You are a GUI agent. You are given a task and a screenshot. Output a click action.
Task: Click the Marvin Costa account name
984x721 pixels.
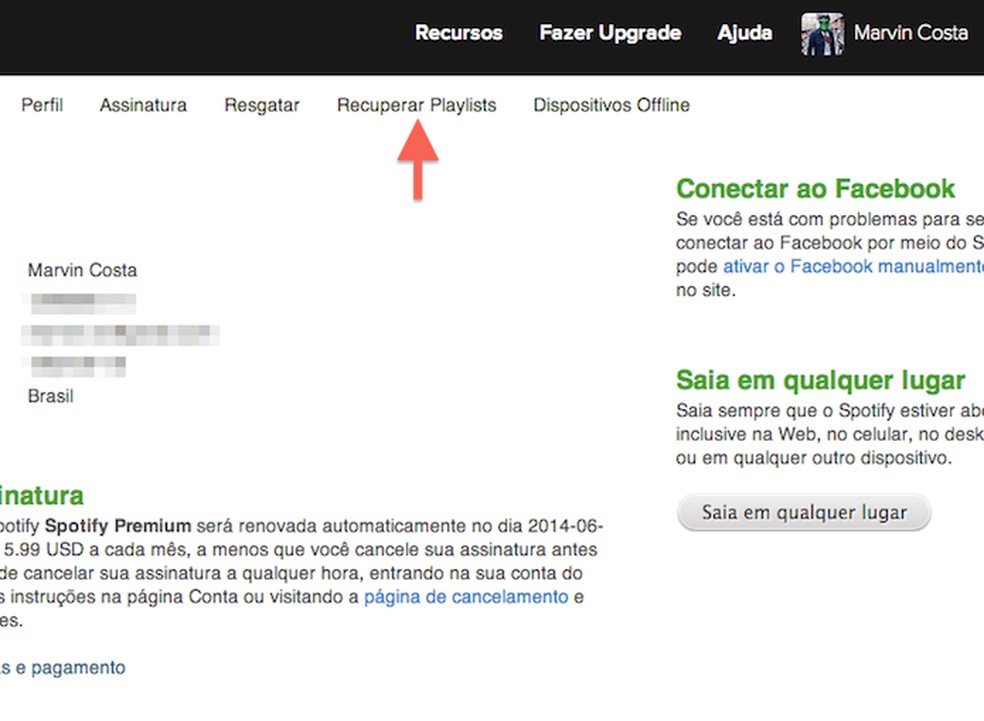tap(911, 33)
